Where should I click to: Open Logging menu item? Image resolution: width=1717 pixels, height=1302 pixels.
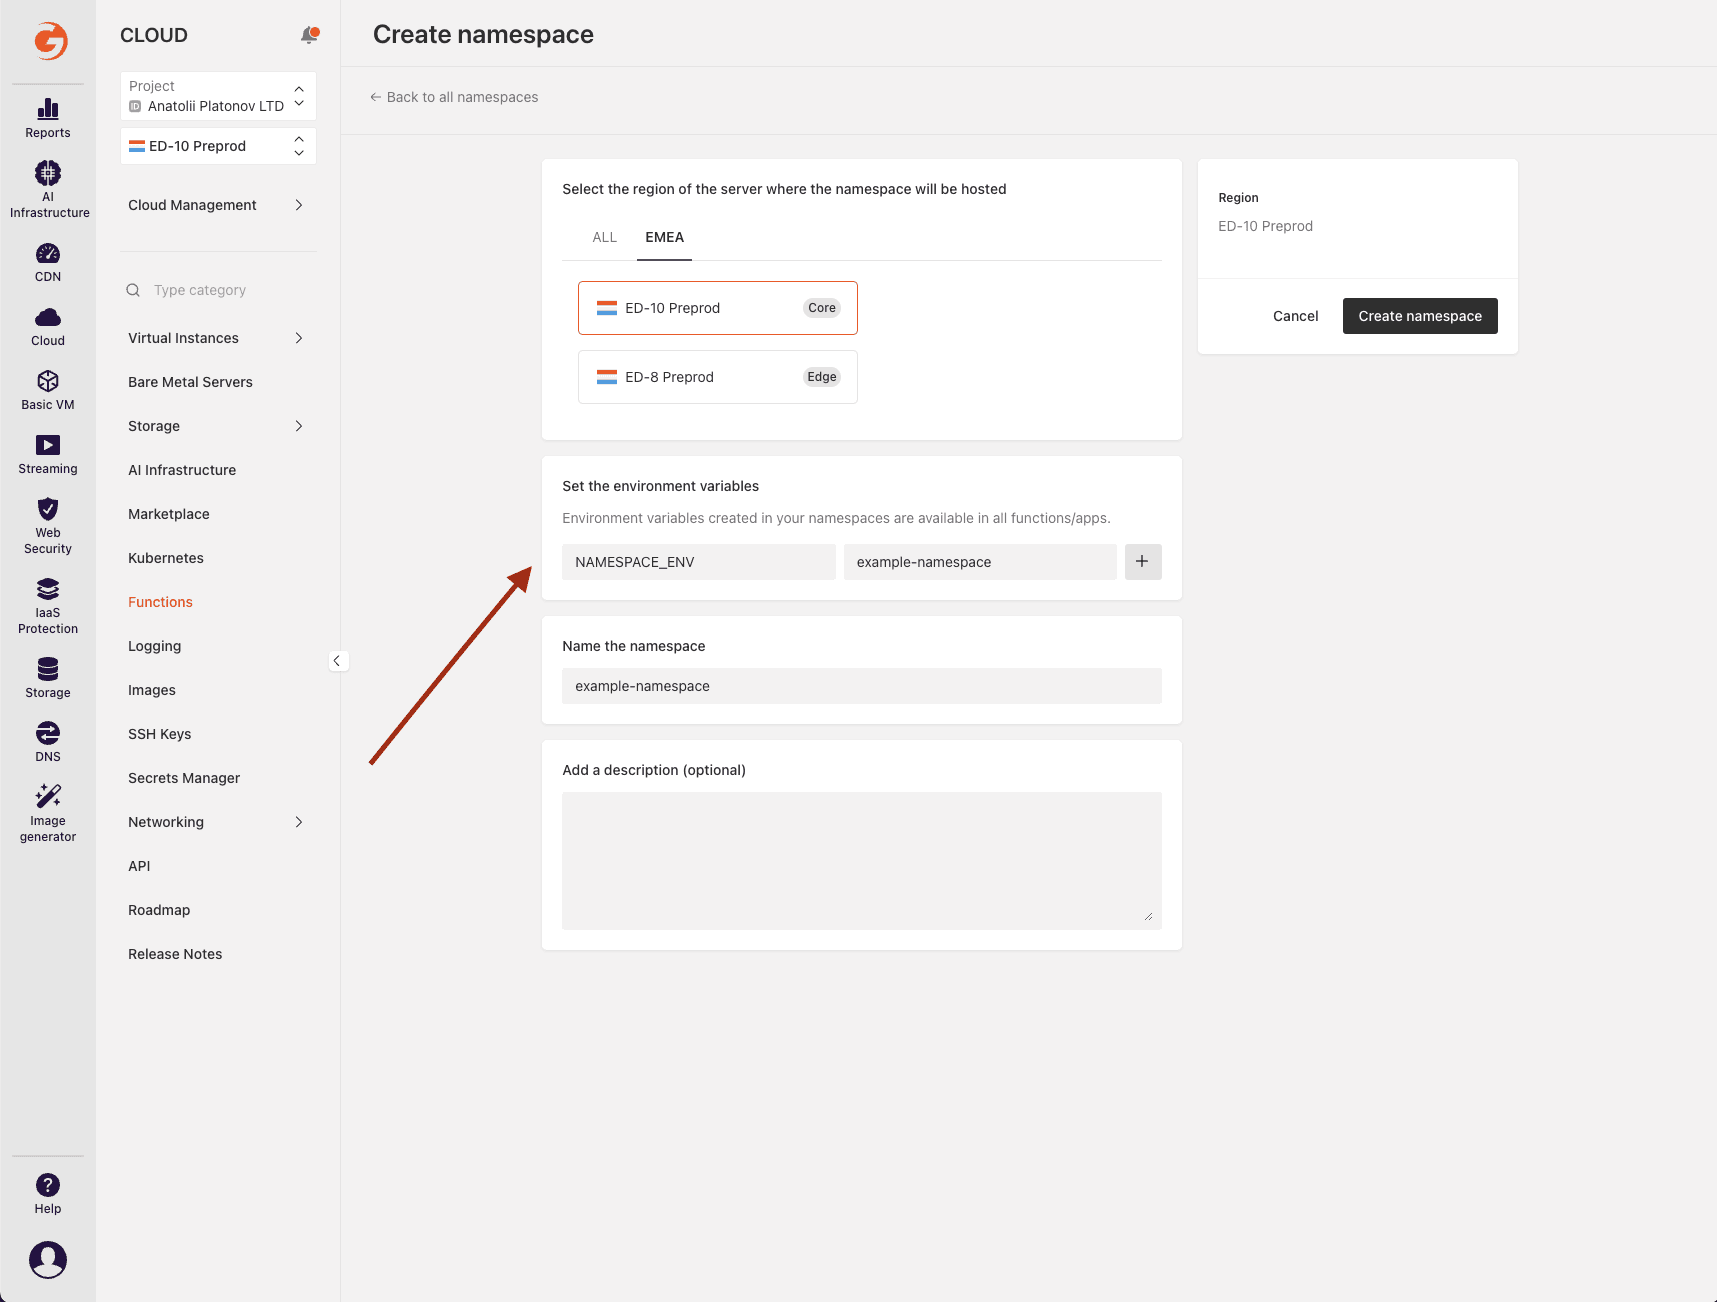pos(155,646)
